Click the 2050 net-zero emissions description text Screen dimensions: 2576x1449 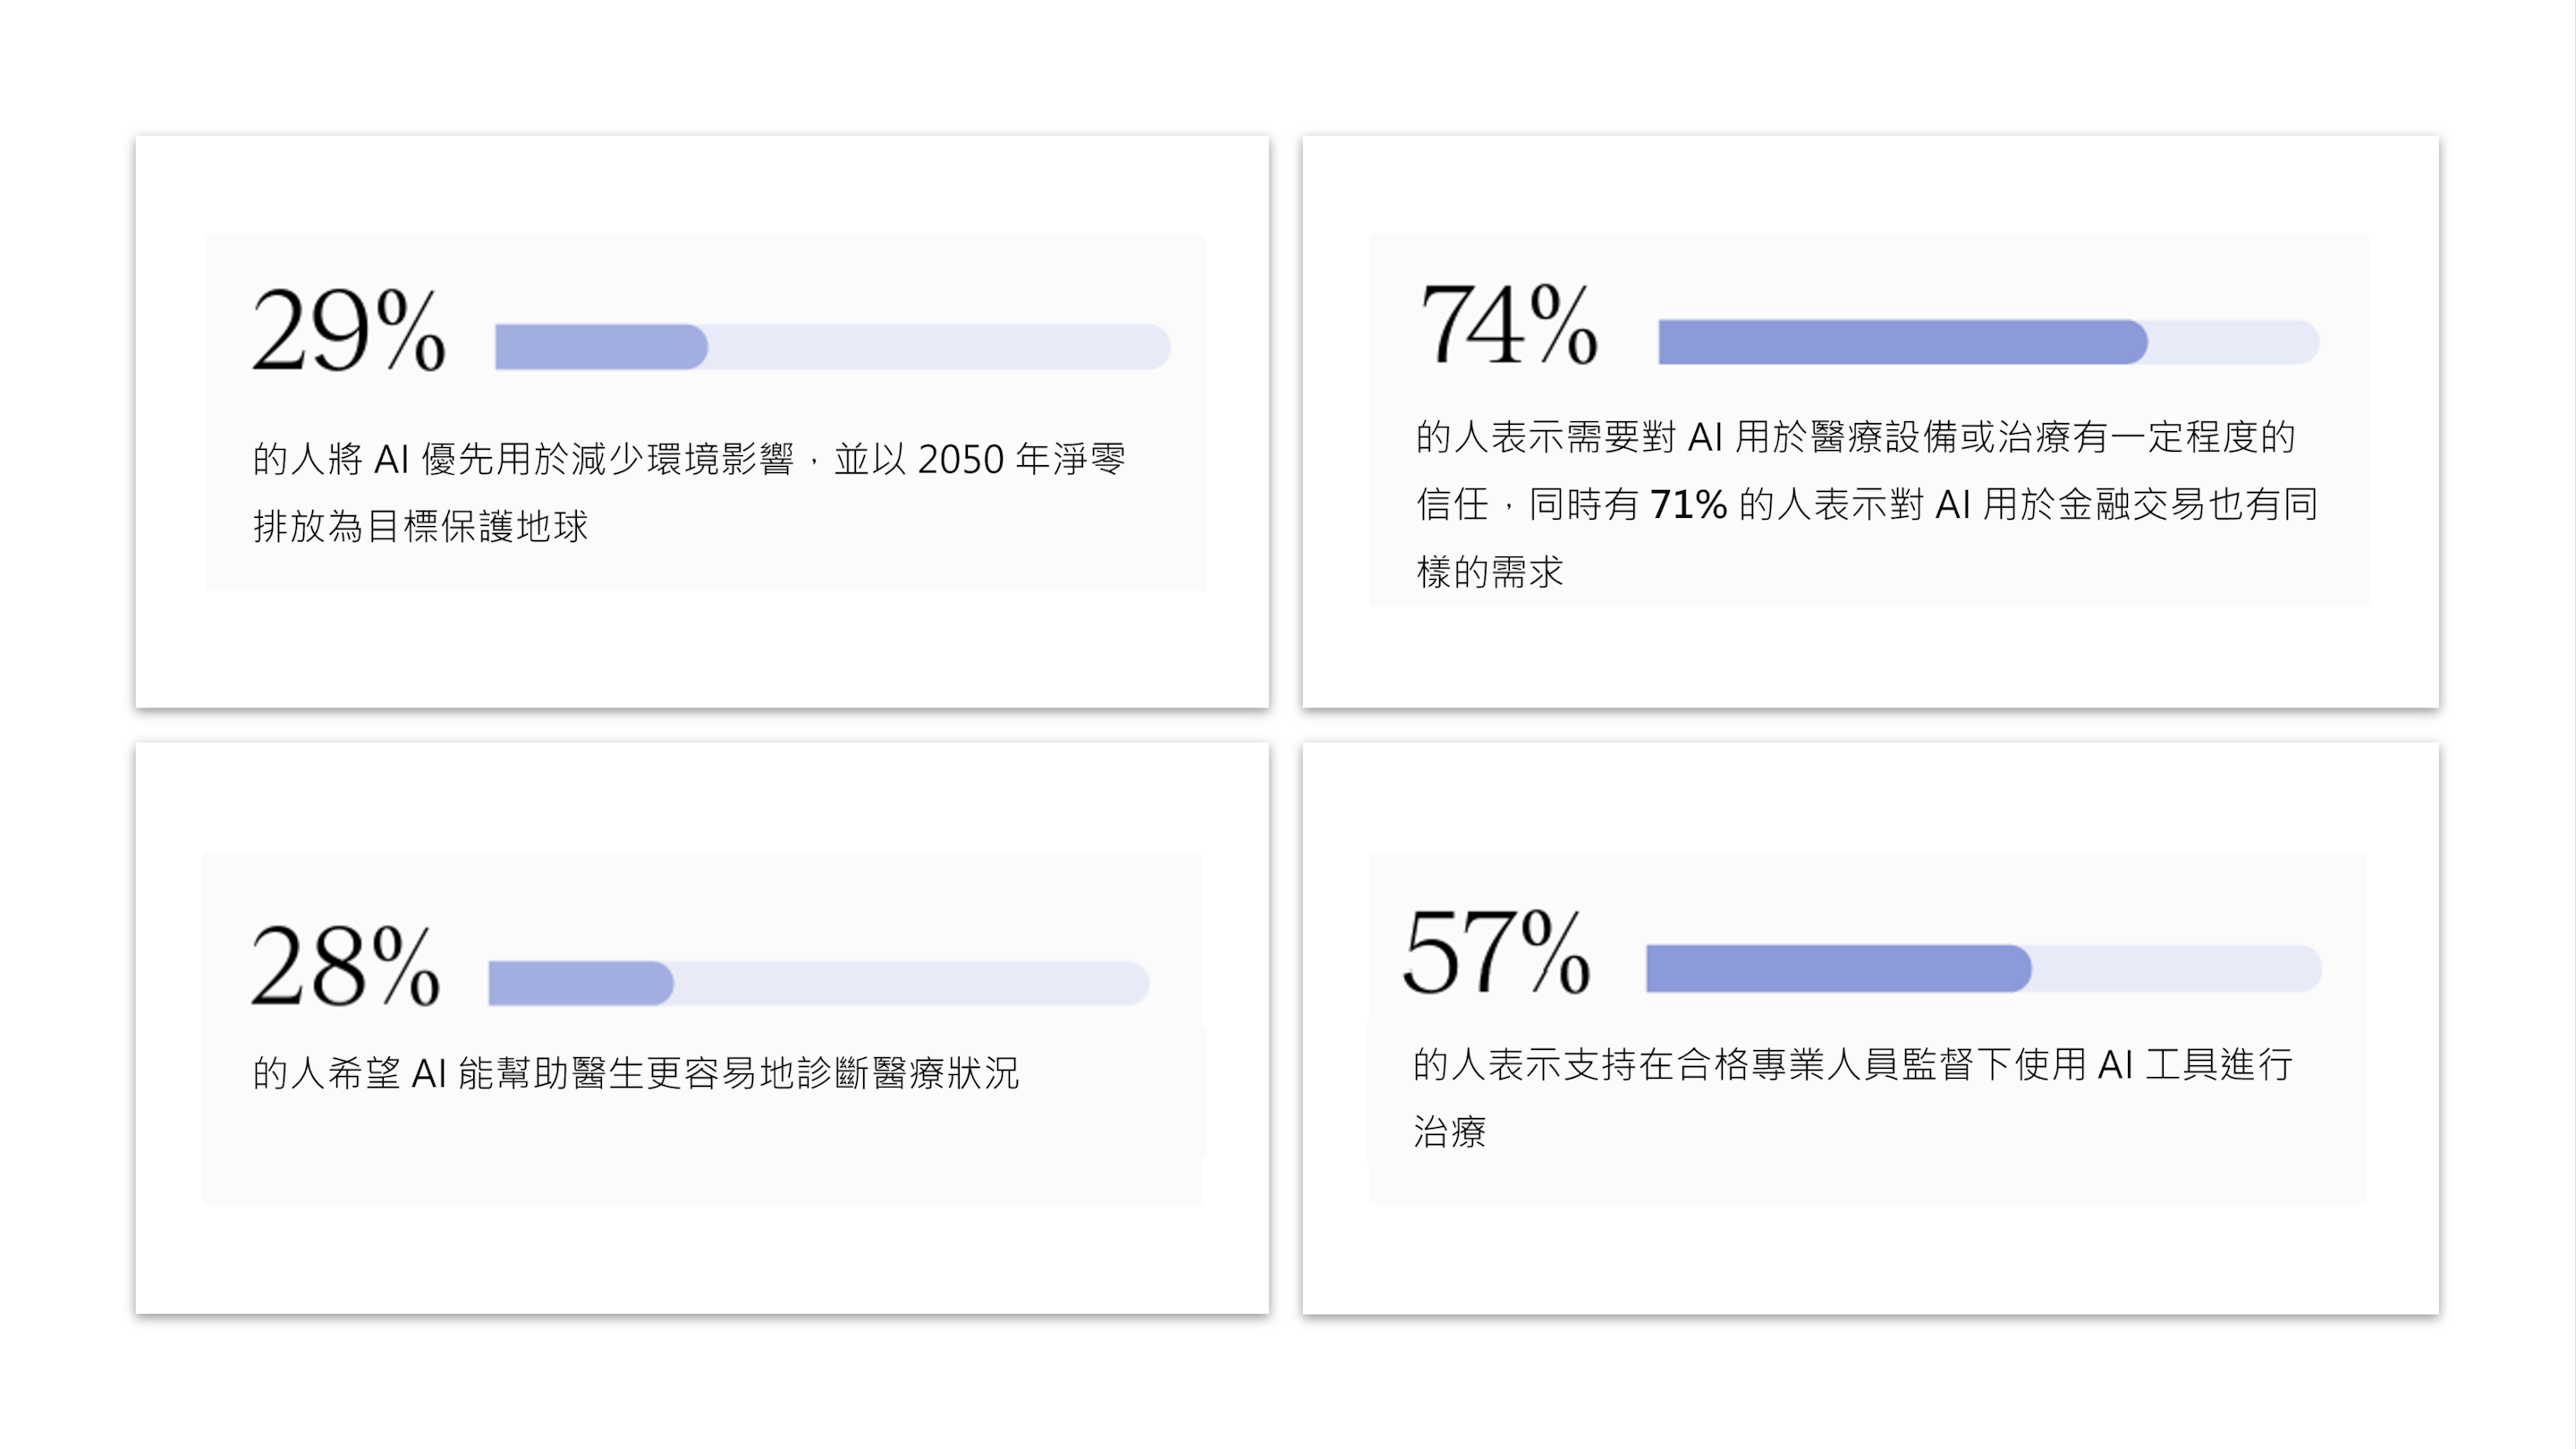[x=689, y=492]
